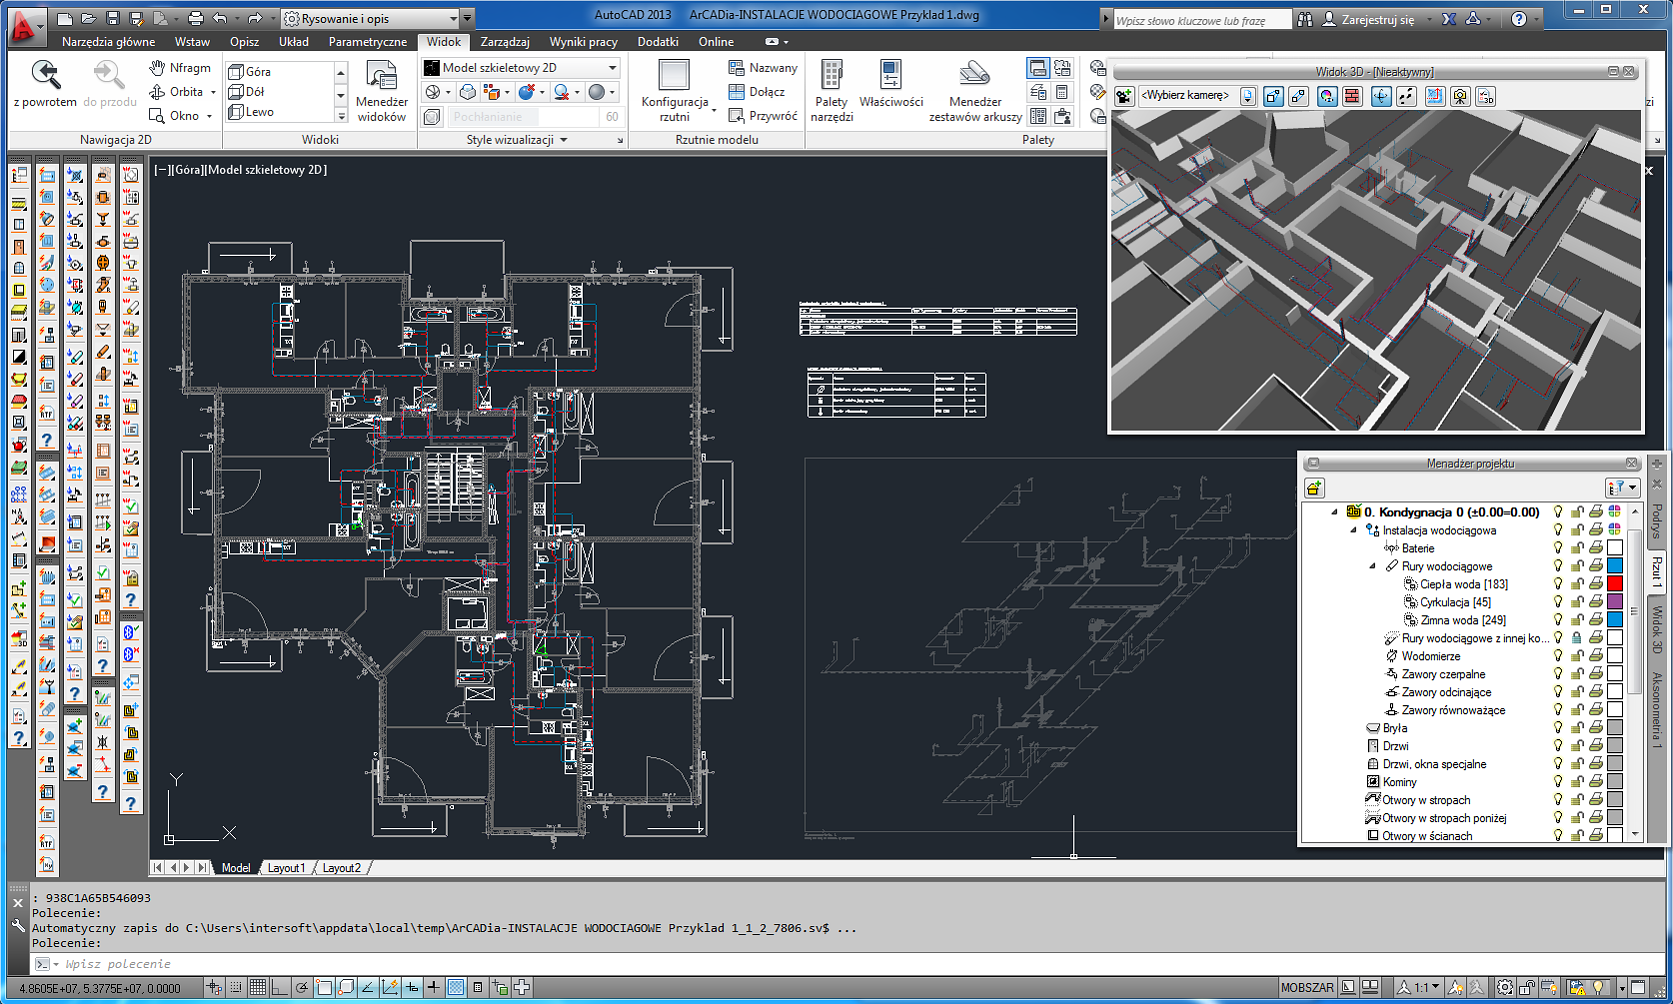Click the binoculars search icon in title bar
Screen dimensions: 1673x1004
point(1305,19)
